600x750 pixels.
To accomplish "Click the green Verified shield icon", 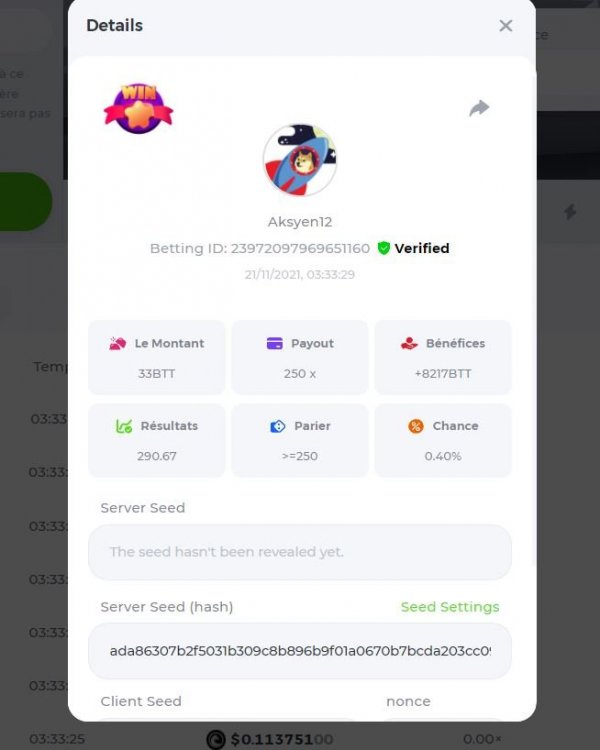I will 383,248.
